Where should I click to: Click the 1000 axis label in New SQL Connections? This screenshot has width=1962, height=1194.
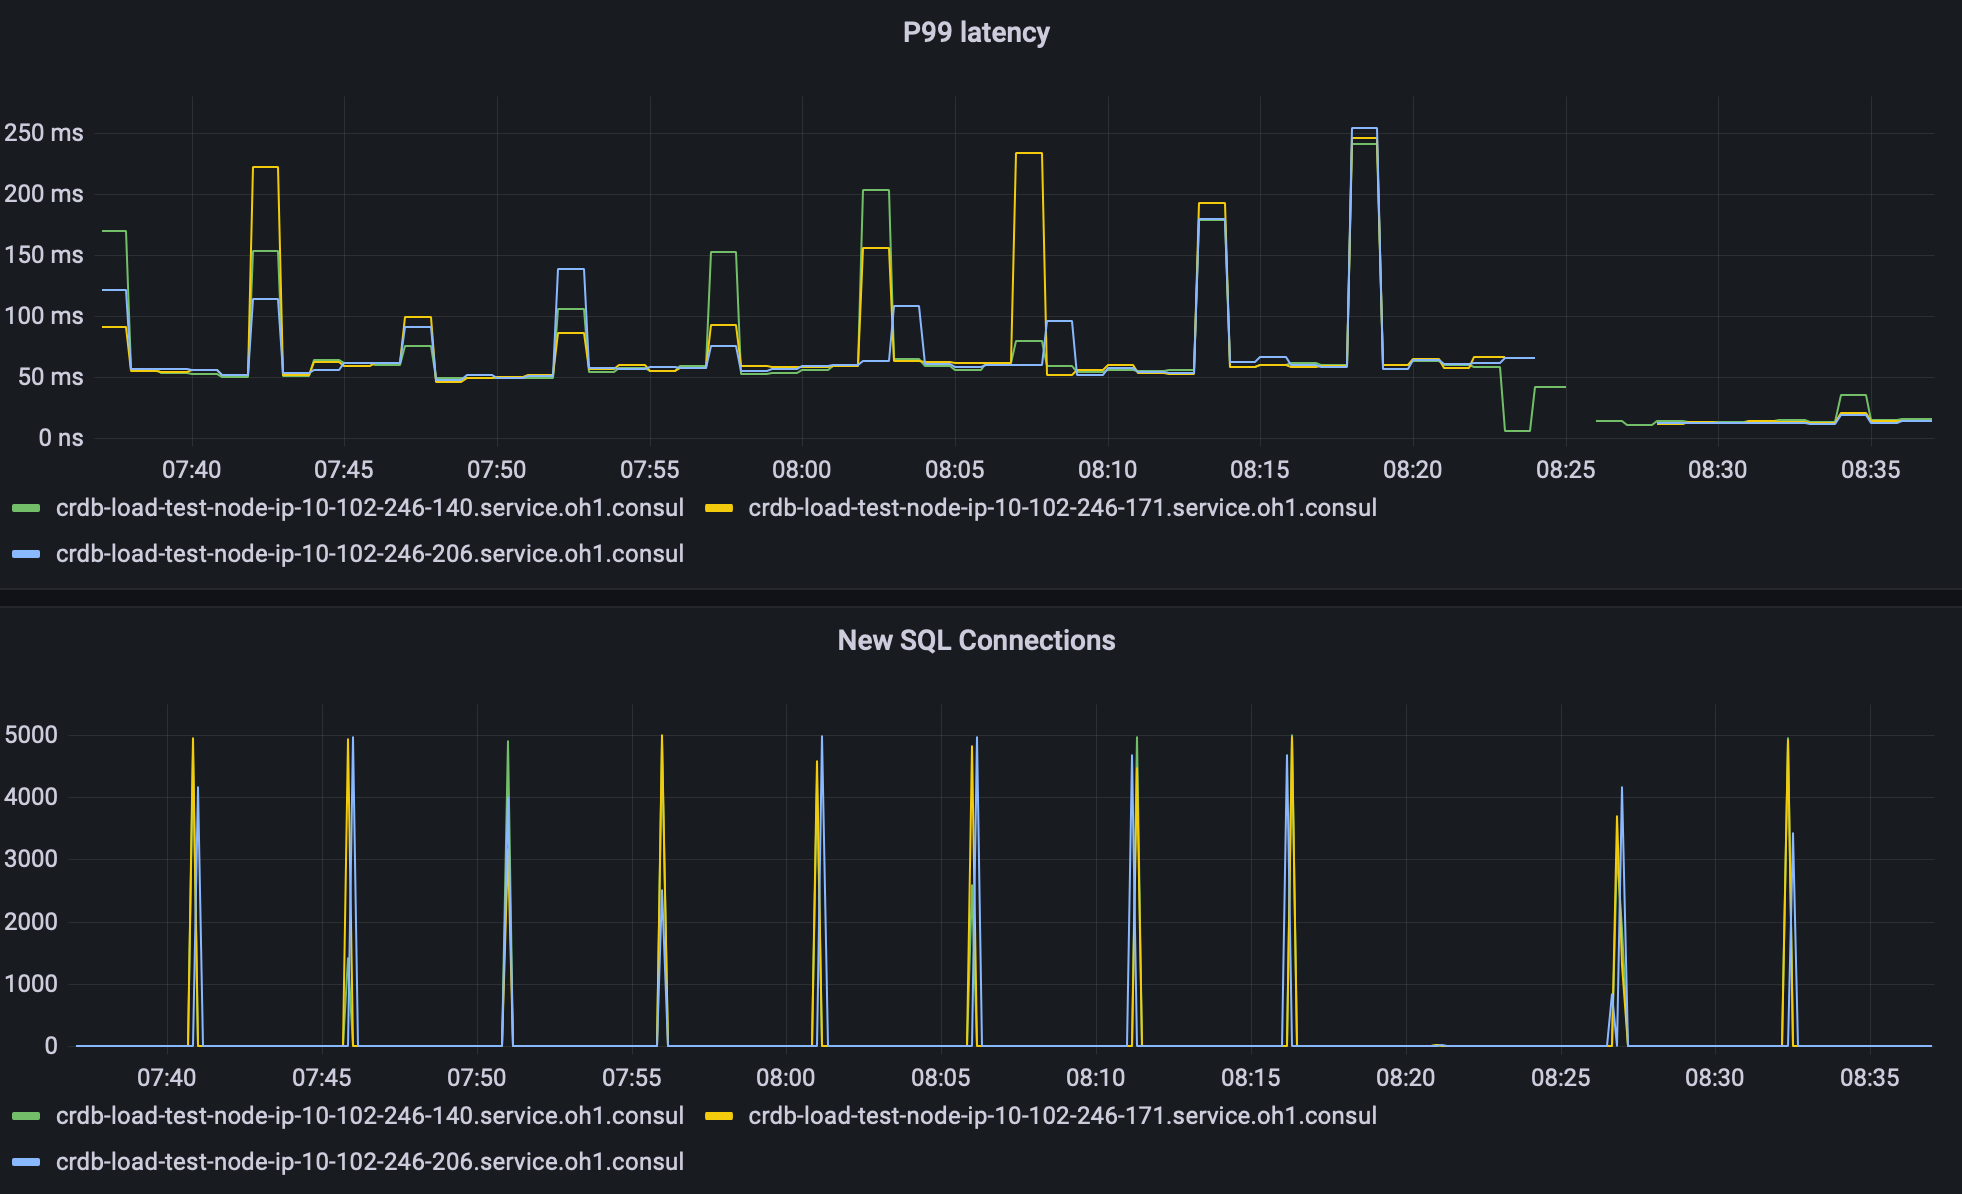coord(31,984)
